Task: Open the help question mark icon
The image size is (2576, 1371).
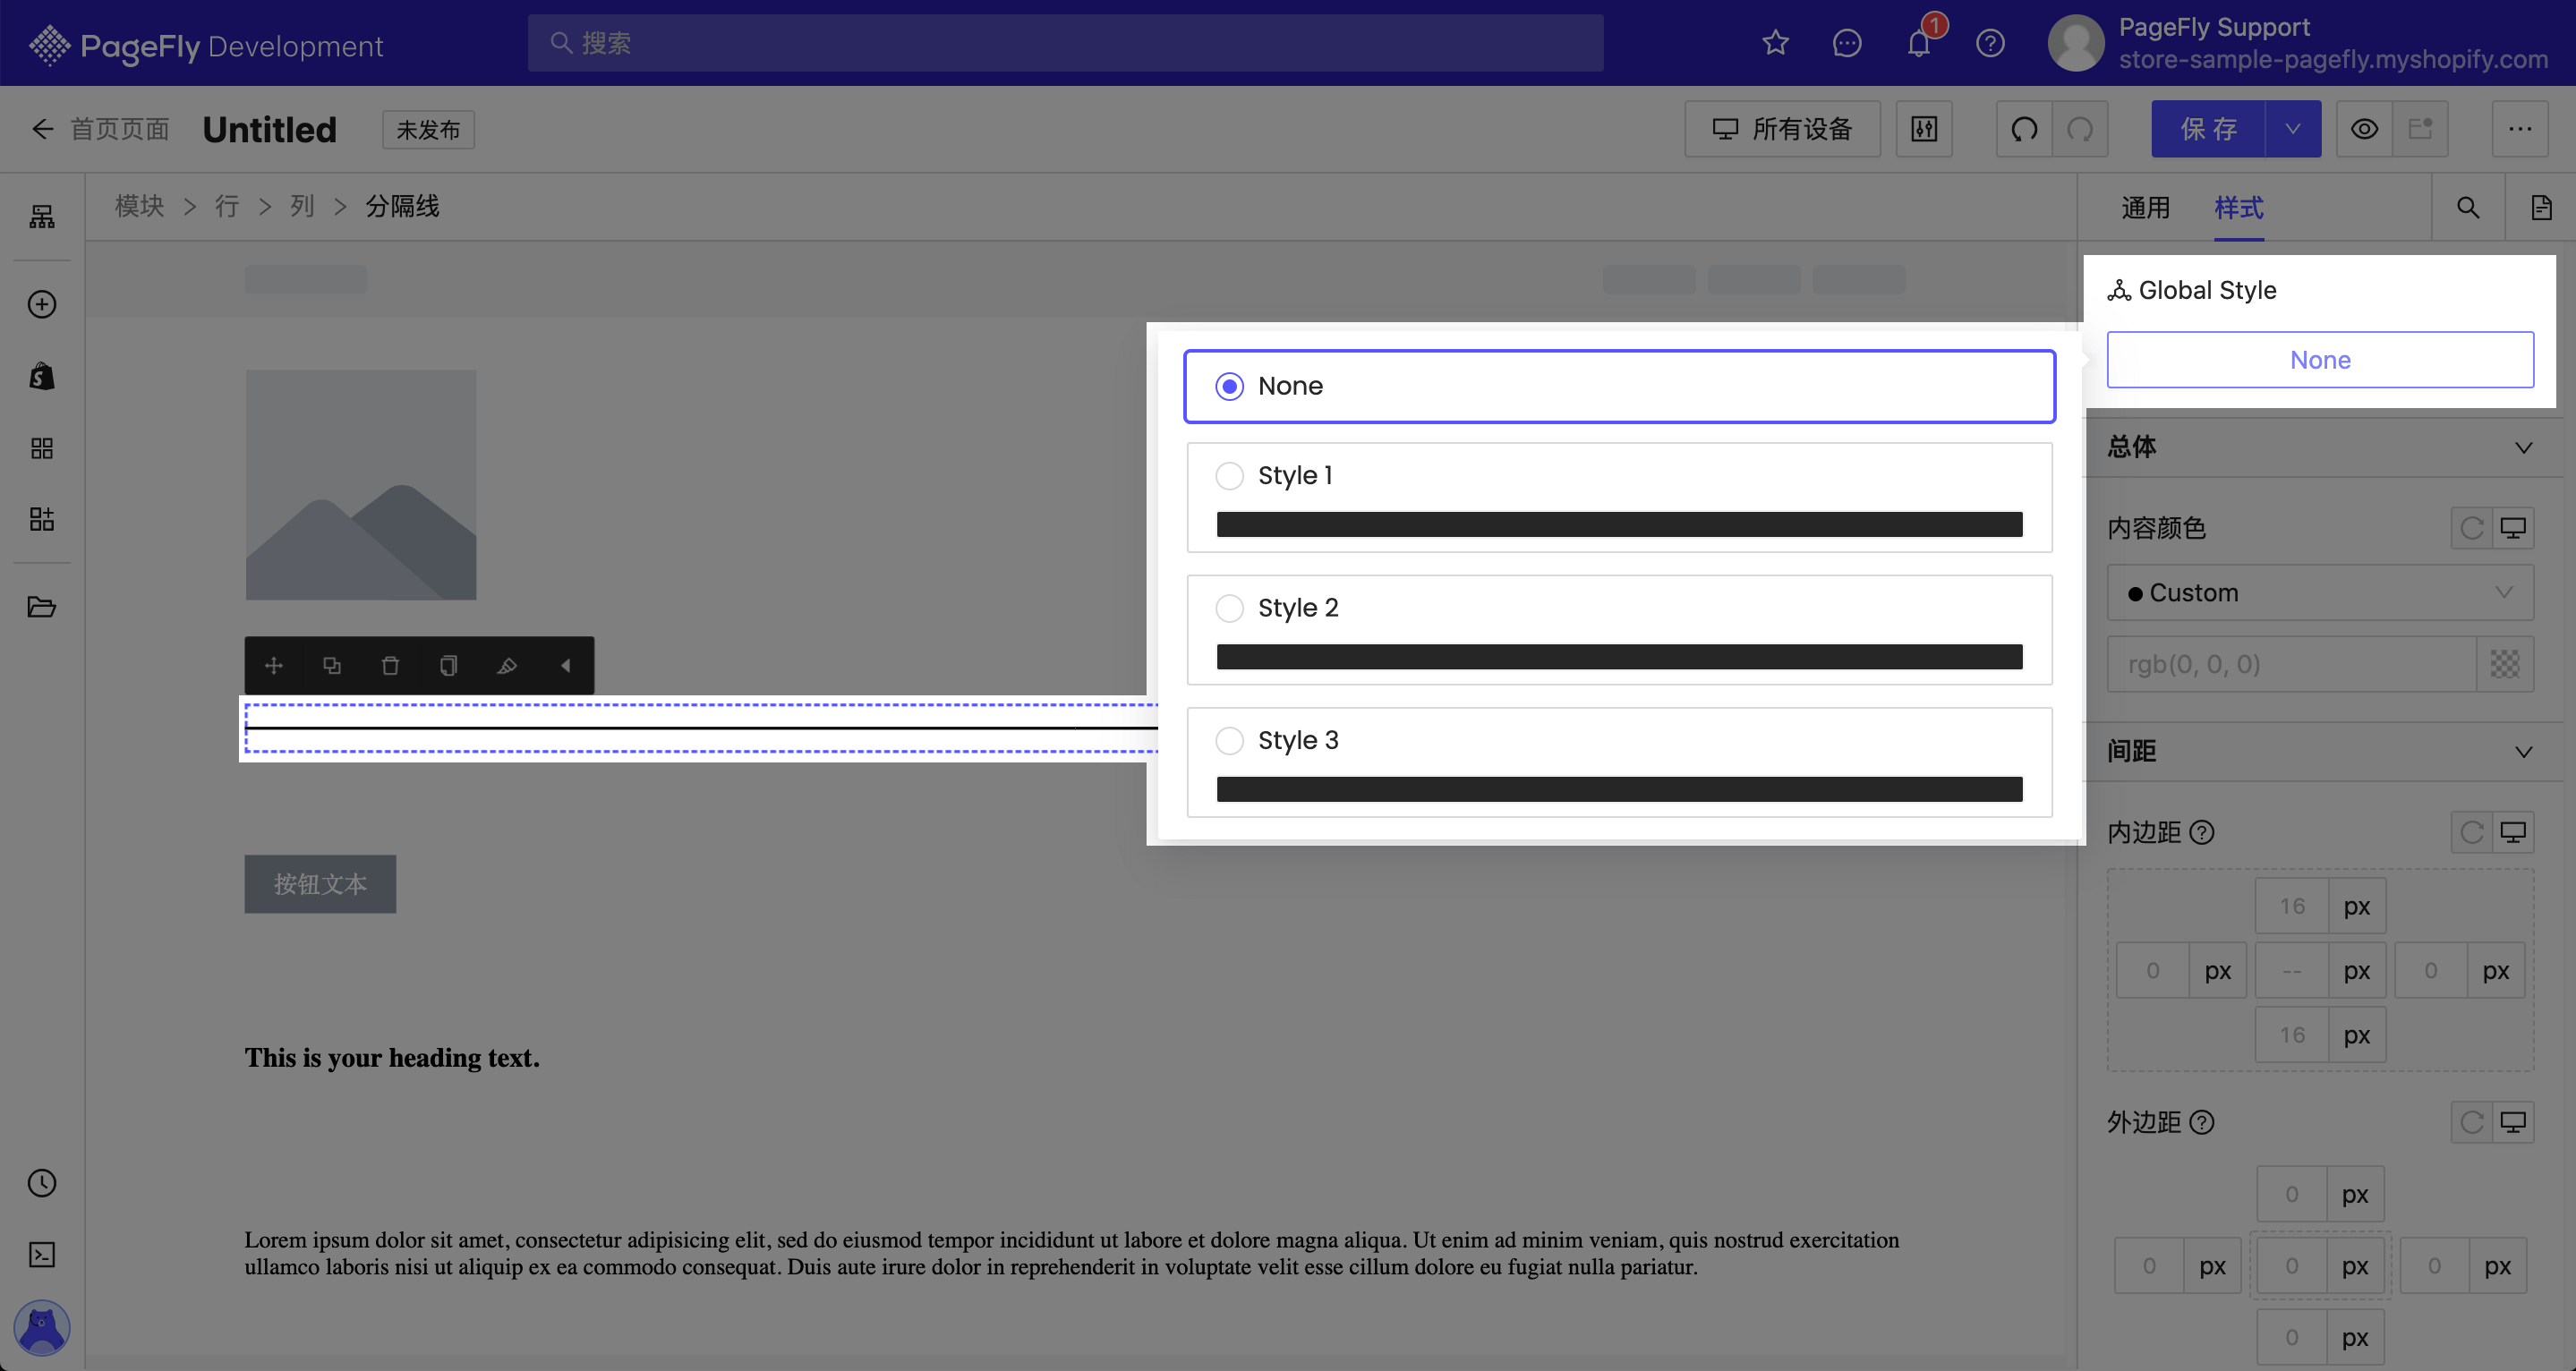Action: [x=1990, y=43]
